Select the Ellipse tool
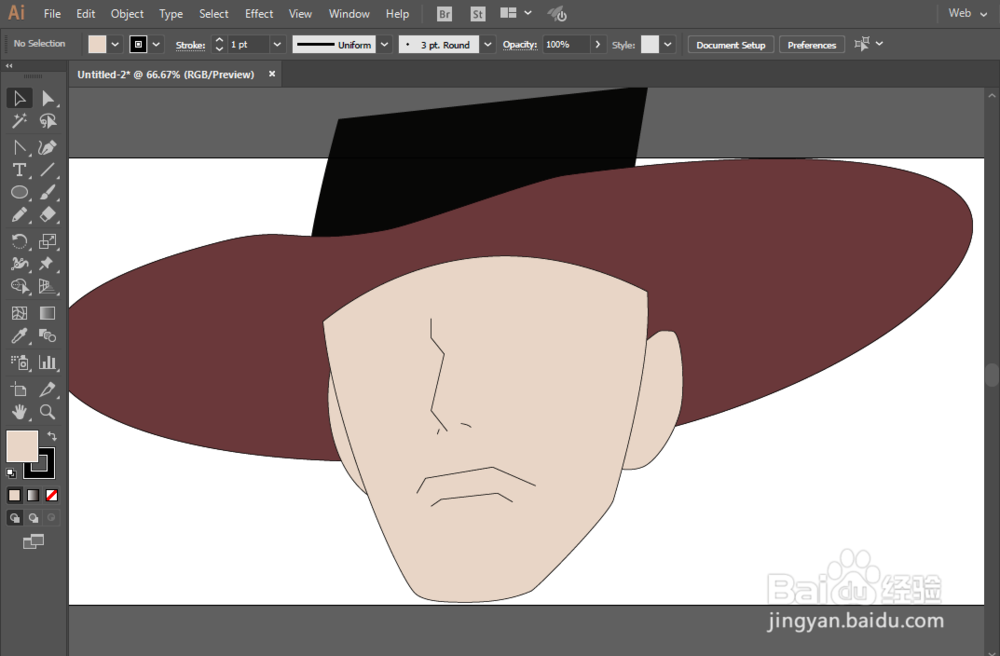 tap(19, 193)
